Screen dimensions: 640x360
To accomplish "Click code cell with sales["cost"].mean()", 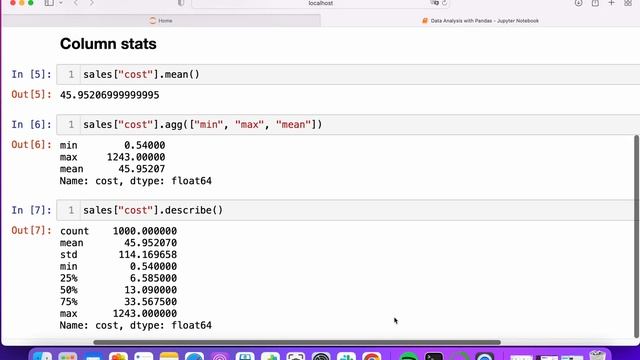I will tap(348, 74).
